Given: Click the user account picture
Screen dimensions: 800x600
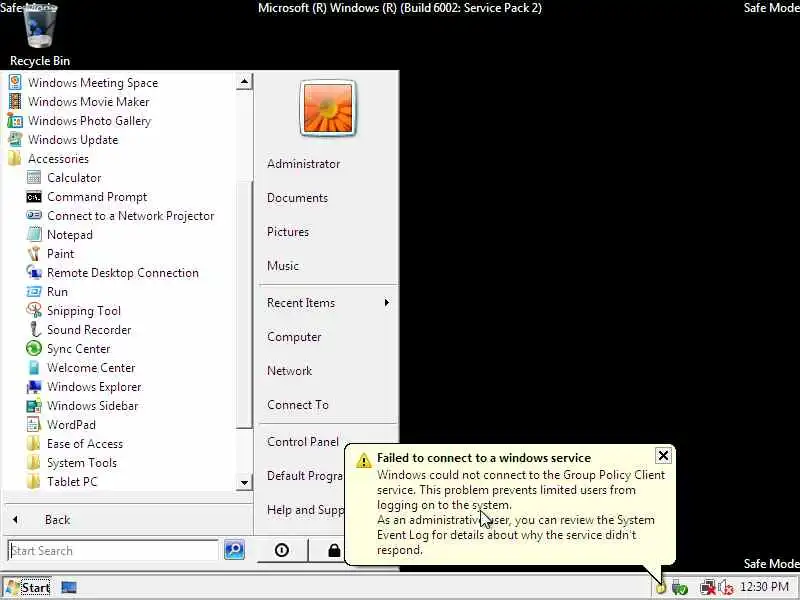Looking at the screenshot, I should coord(328,108).
